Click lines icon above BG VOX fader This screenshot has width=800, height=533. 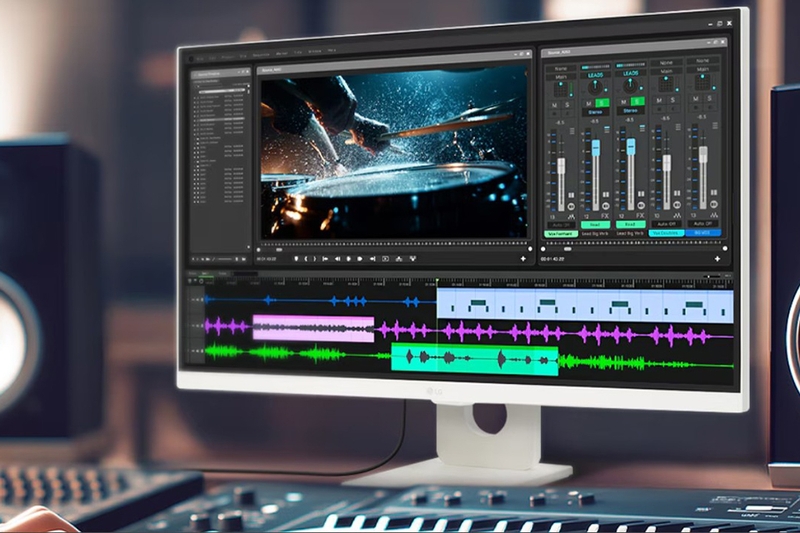(715, 125)
